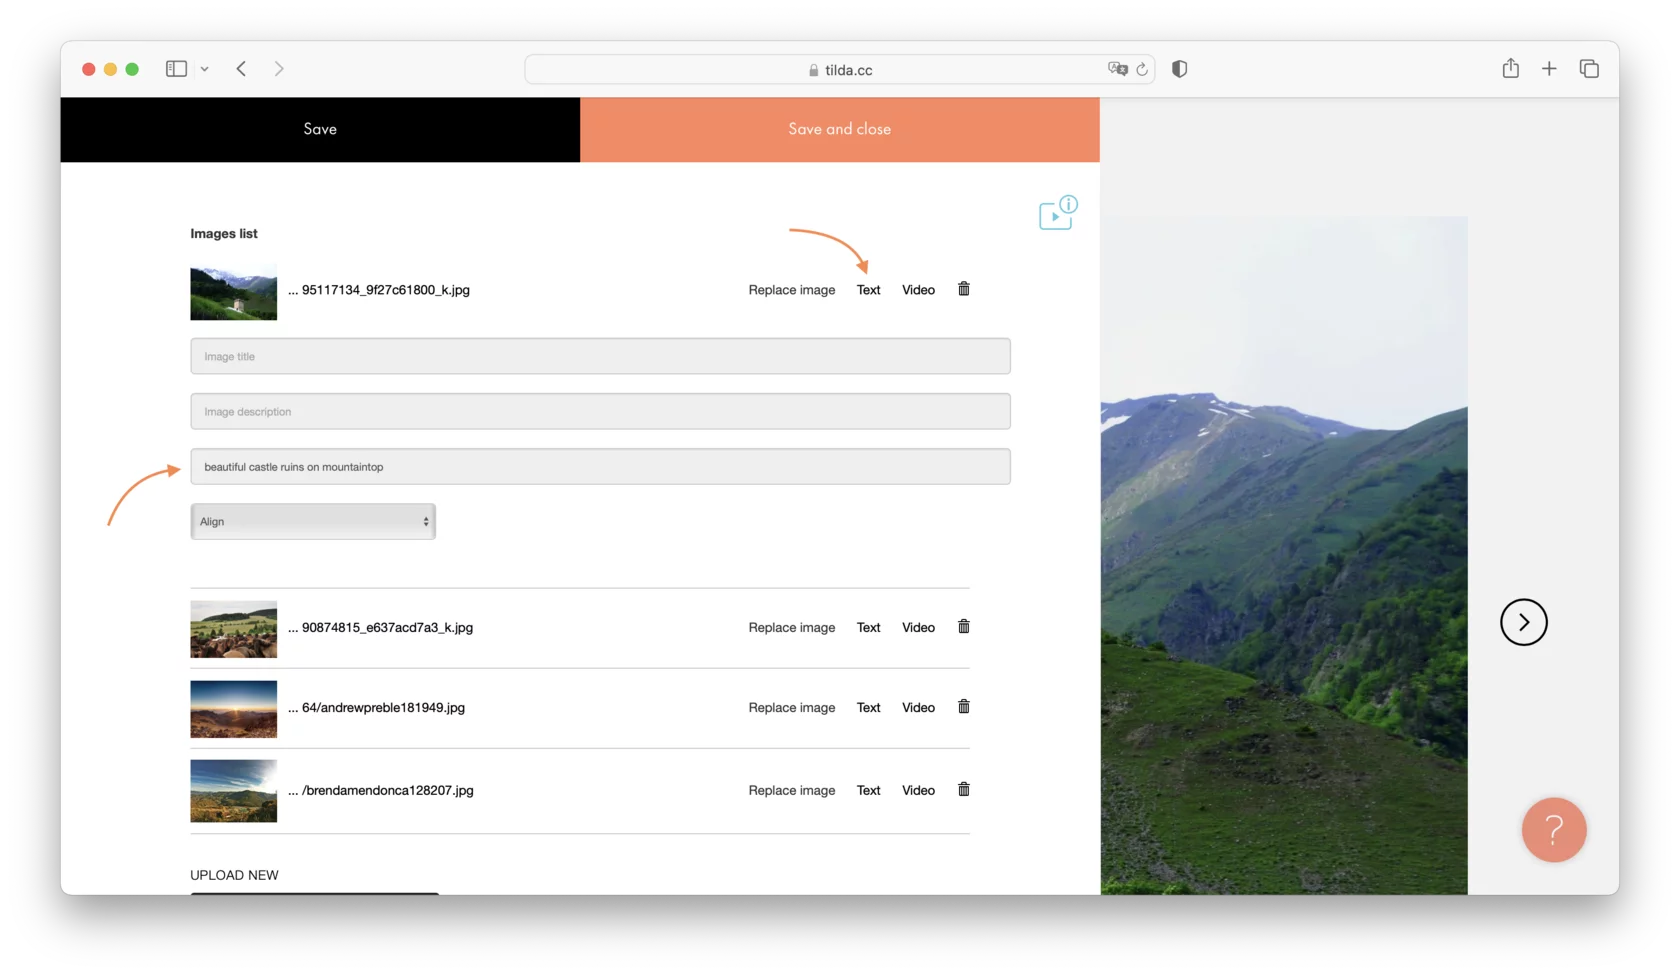Viewport: 1680px width, 975px height.
Task: Open the orange help question mark button
Action: click(x=1553, y=830)
